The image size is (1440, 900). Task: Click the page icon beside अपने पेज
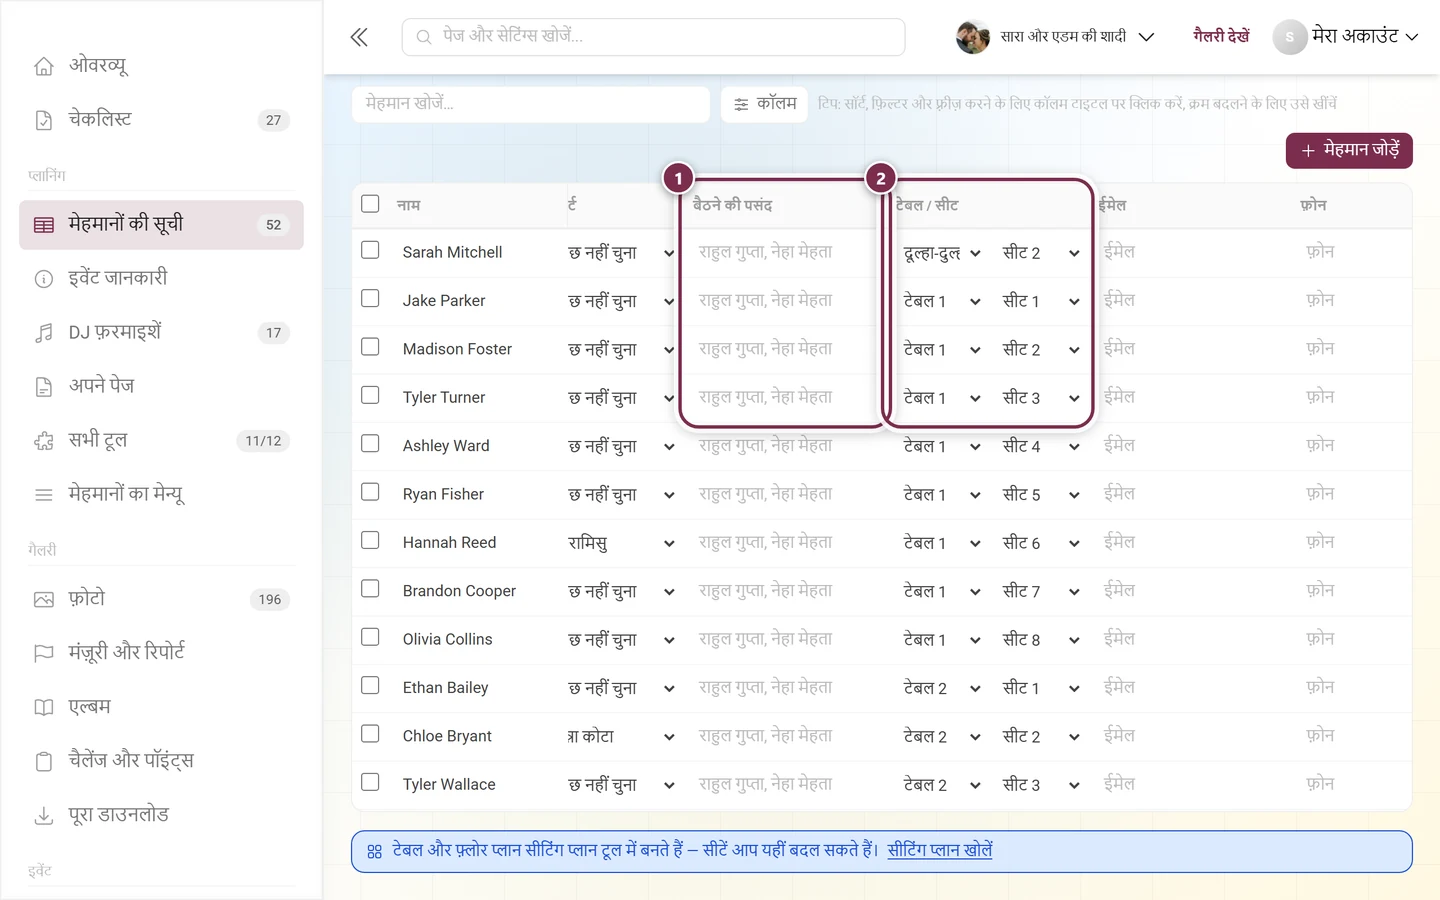point(44,387)
